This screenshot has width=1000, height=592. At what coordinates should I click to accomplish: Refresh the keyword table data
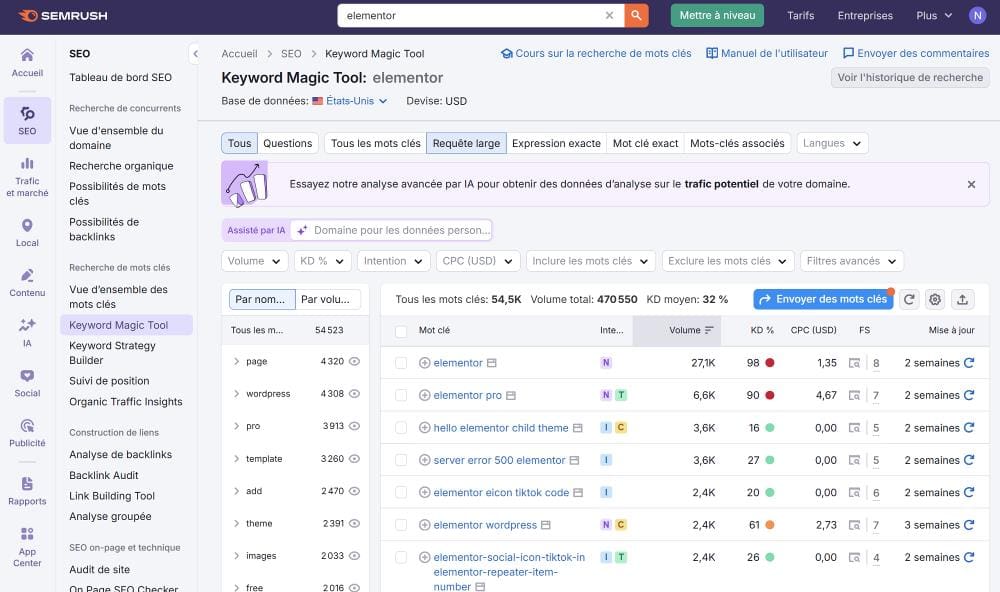click(909, 299)
